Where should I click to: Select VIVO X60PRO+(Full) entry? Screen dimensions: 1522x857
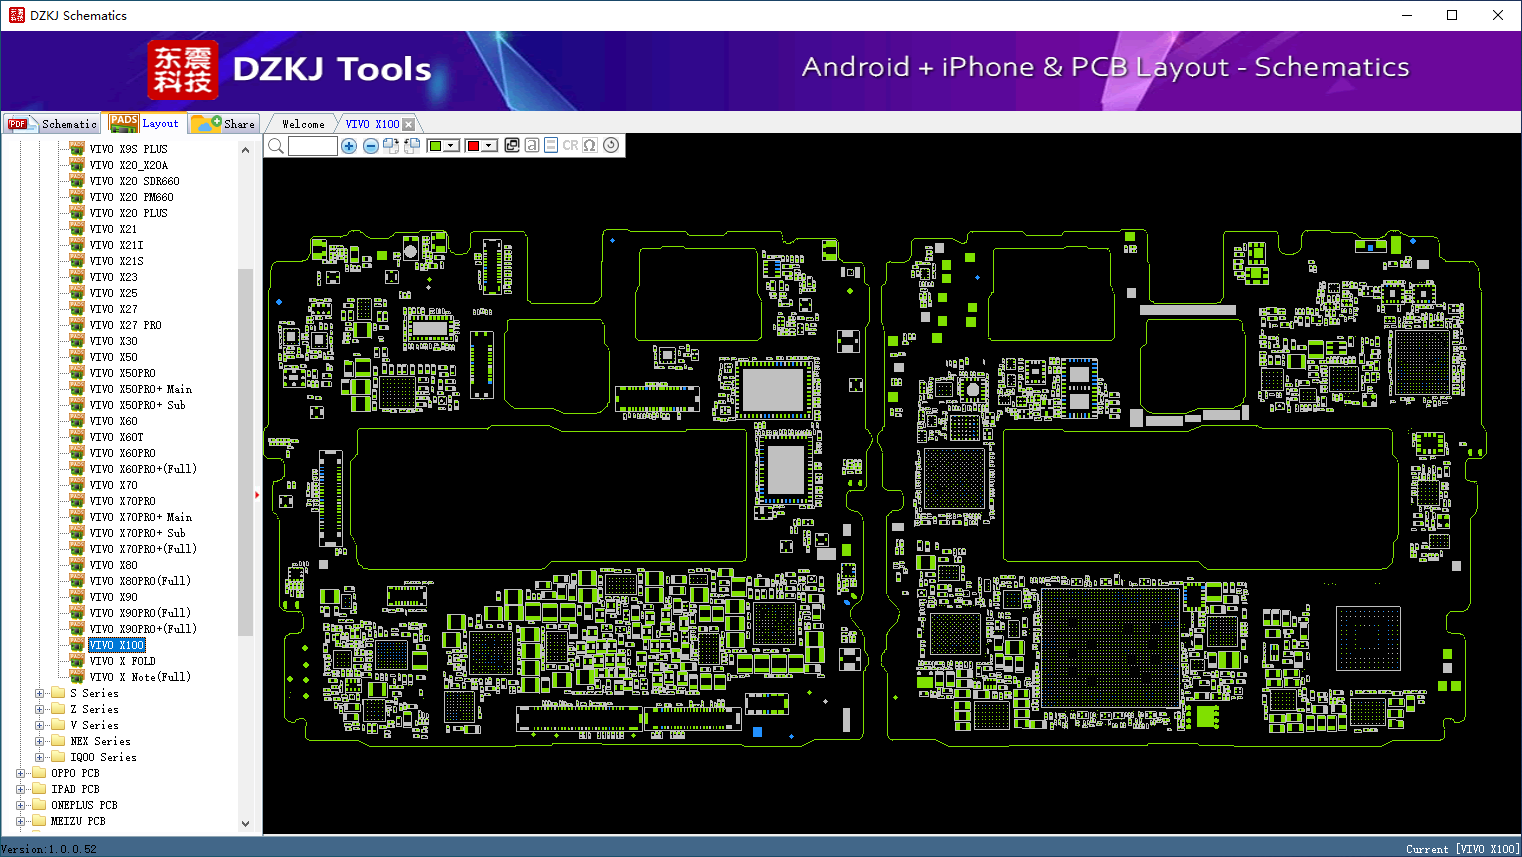click(x=143, y=469)
